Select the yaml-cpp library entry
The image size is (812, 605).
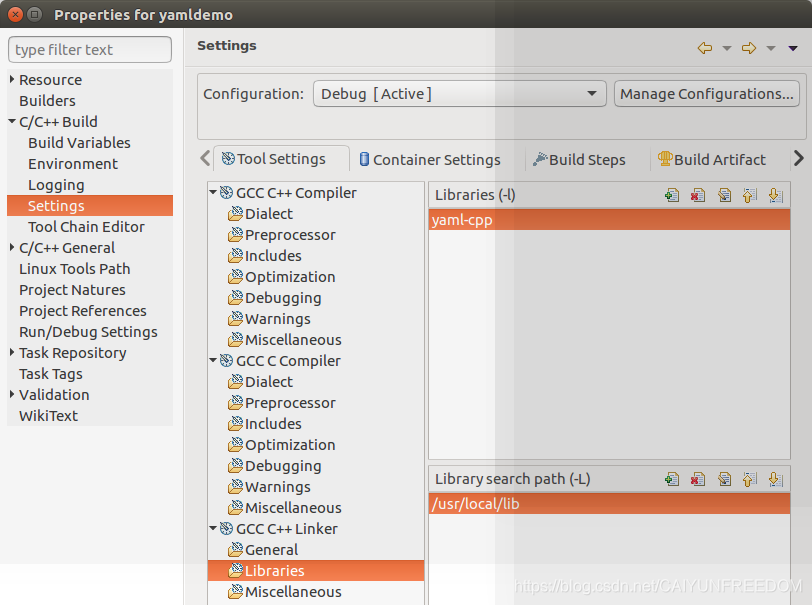pos(610,220)
